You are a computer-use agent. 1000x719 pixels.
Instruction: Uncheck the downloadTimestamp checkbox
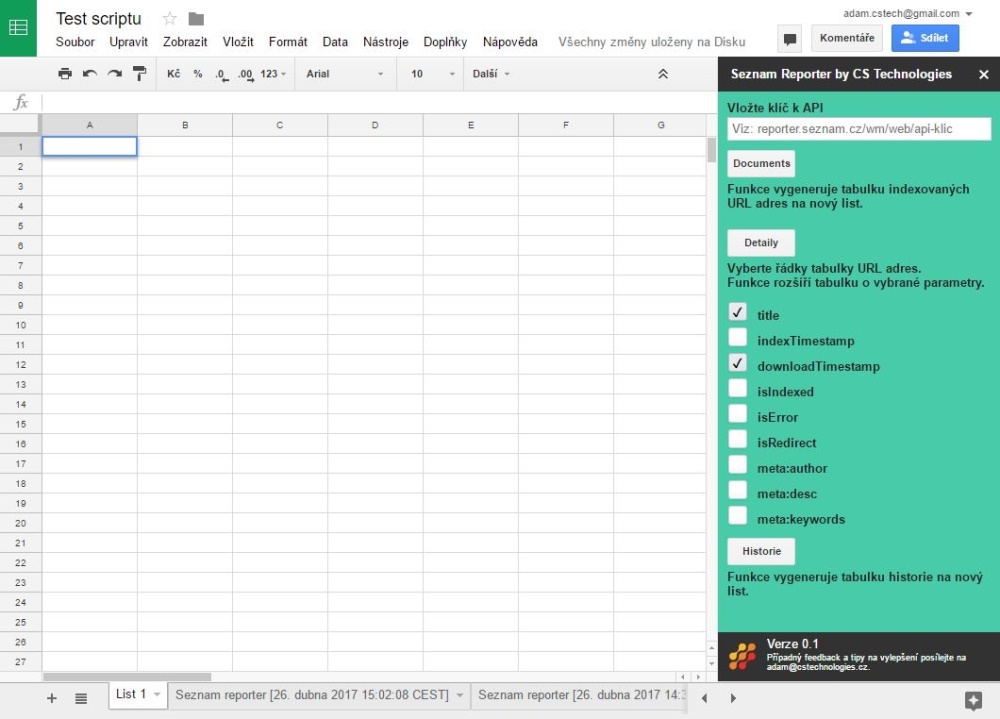737,362
